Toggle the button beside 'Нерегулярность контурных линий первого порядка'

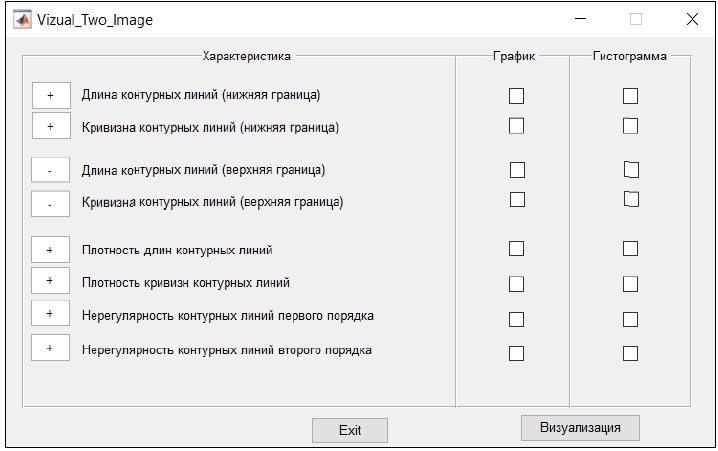[50, 314]
